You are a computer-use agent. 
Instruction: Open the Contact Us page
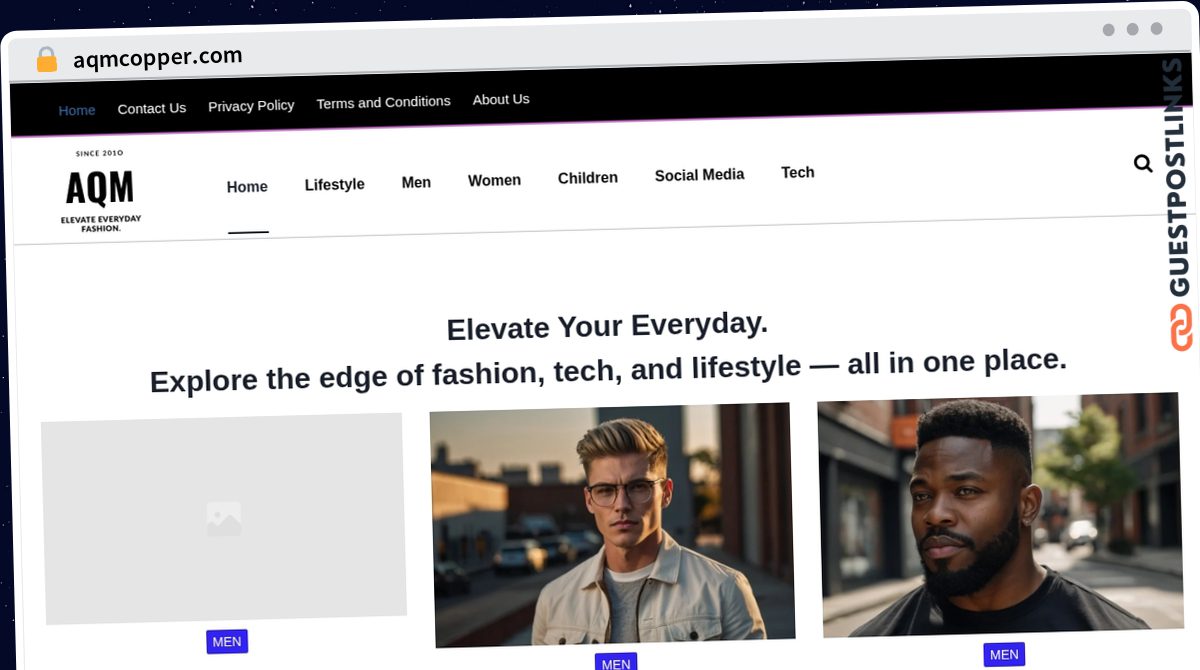tap(152, 108)
